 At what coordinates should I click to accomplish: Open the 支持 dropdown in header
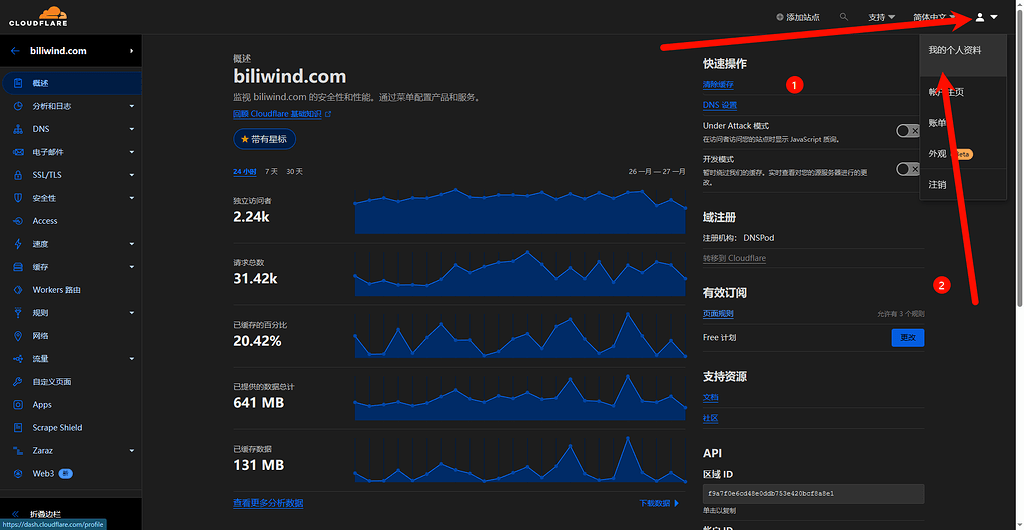[881, 17]
